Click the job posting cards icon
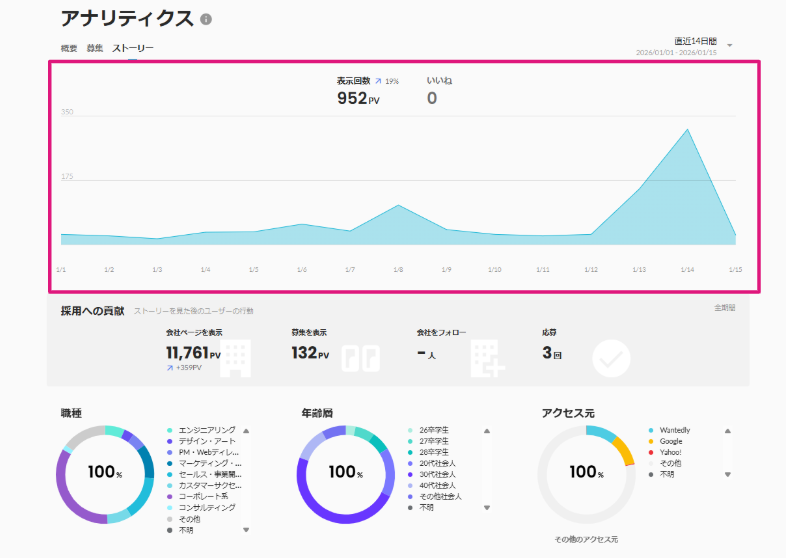This screenshot has width=786, height=558. coord(361,358)
